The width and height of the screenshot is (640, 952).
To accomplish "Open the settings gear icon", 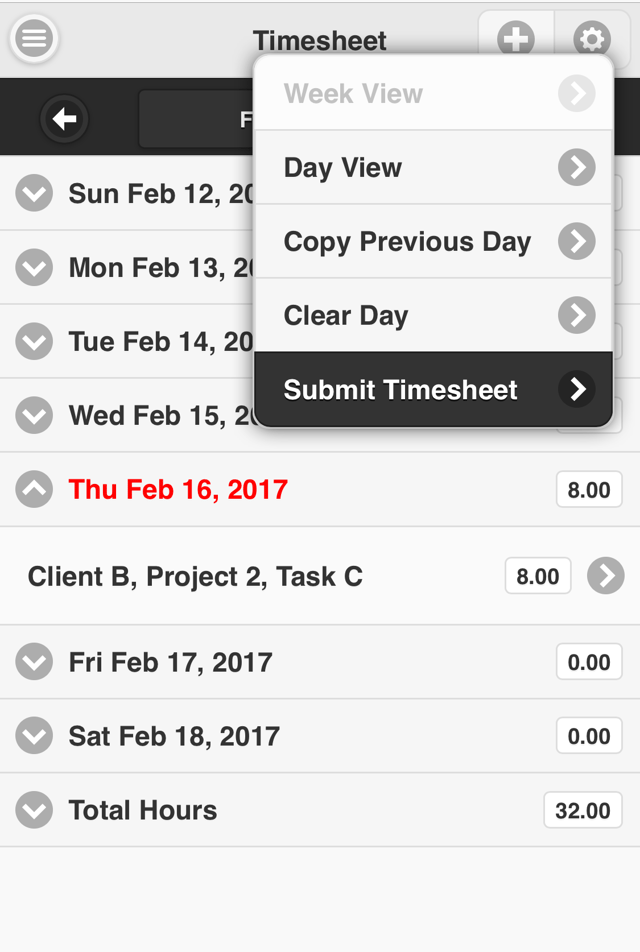I will point(591,39).
